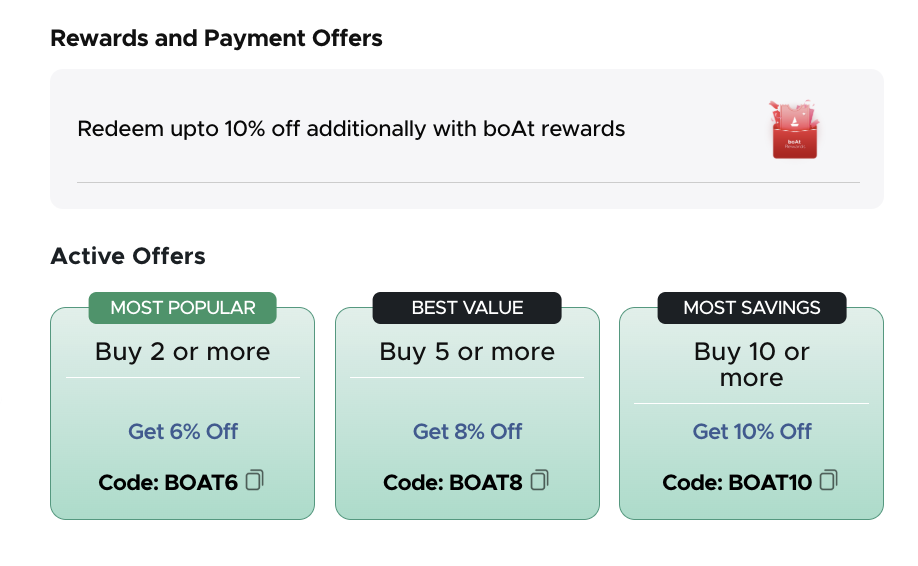Copy the BOAT6 coupon code icon
918x566 pixels.
click(x=255, y=481)
